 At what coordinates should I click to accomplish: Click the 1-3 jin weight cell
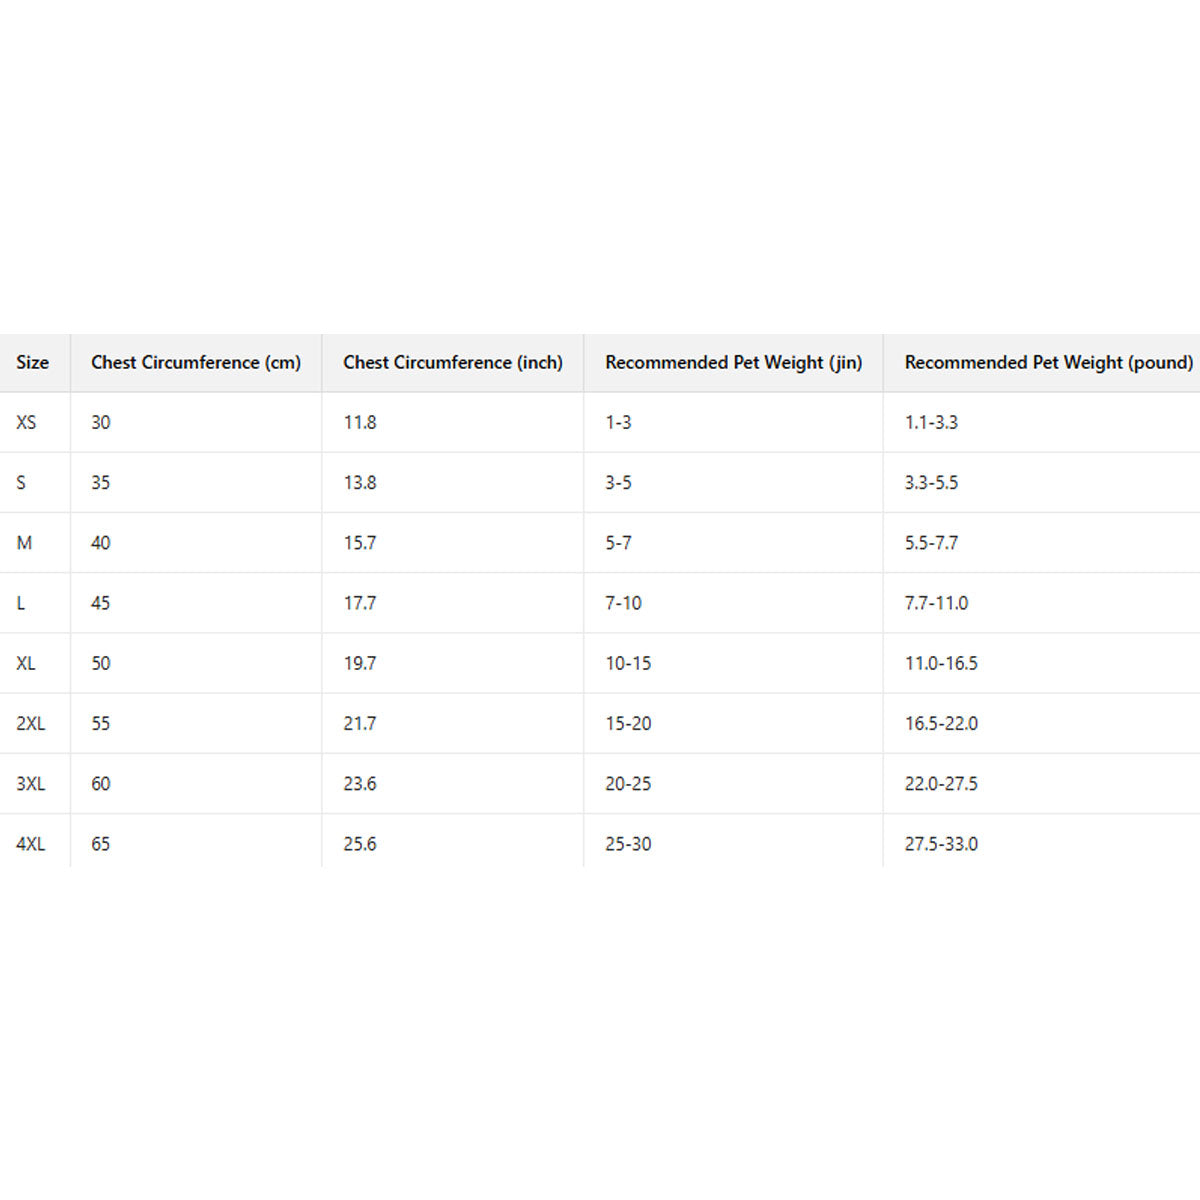pos(618,423)
